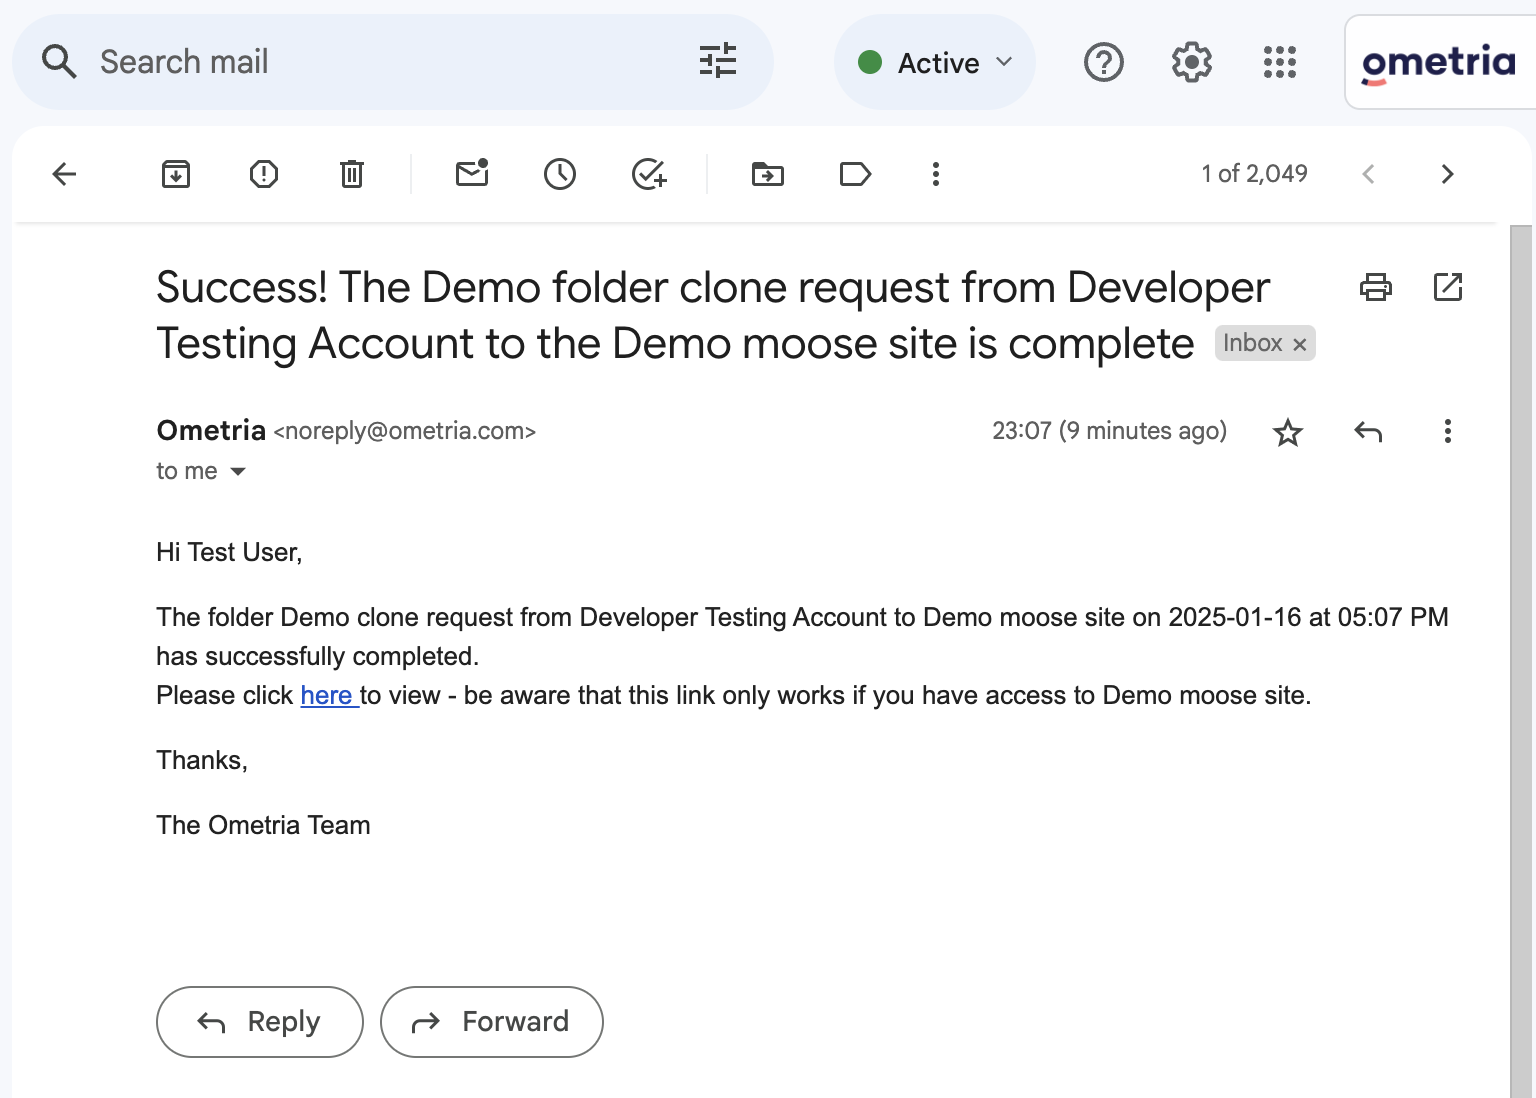The image size is (1536, 1098).
Task: Open the Active status dropdown
Action: pyautogui.click(x=935, y=62)
